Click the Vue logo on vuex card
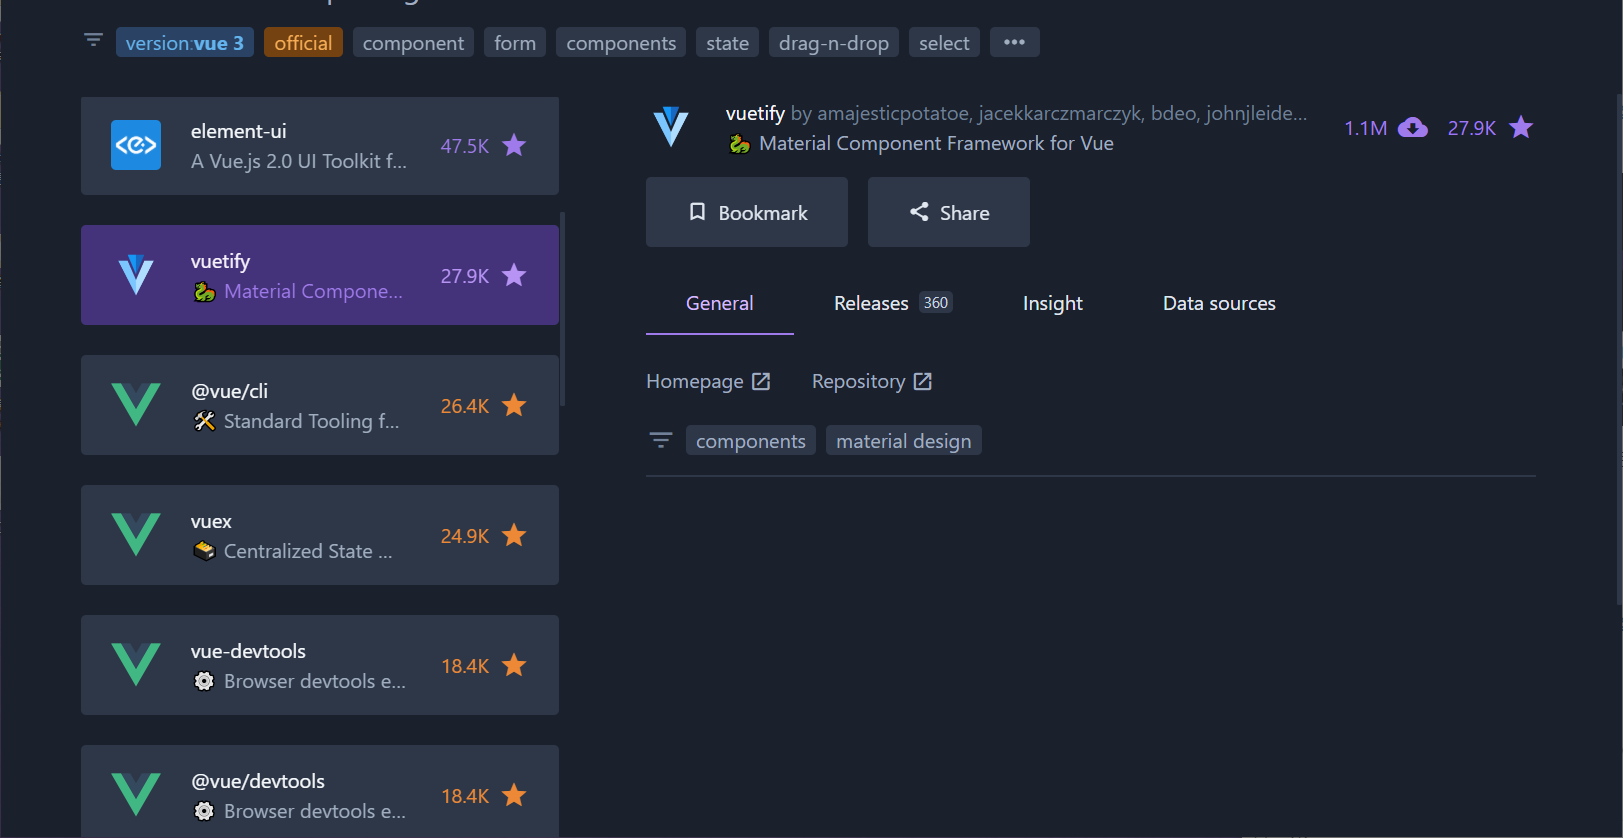The image size is (1623, 838). 136,535
